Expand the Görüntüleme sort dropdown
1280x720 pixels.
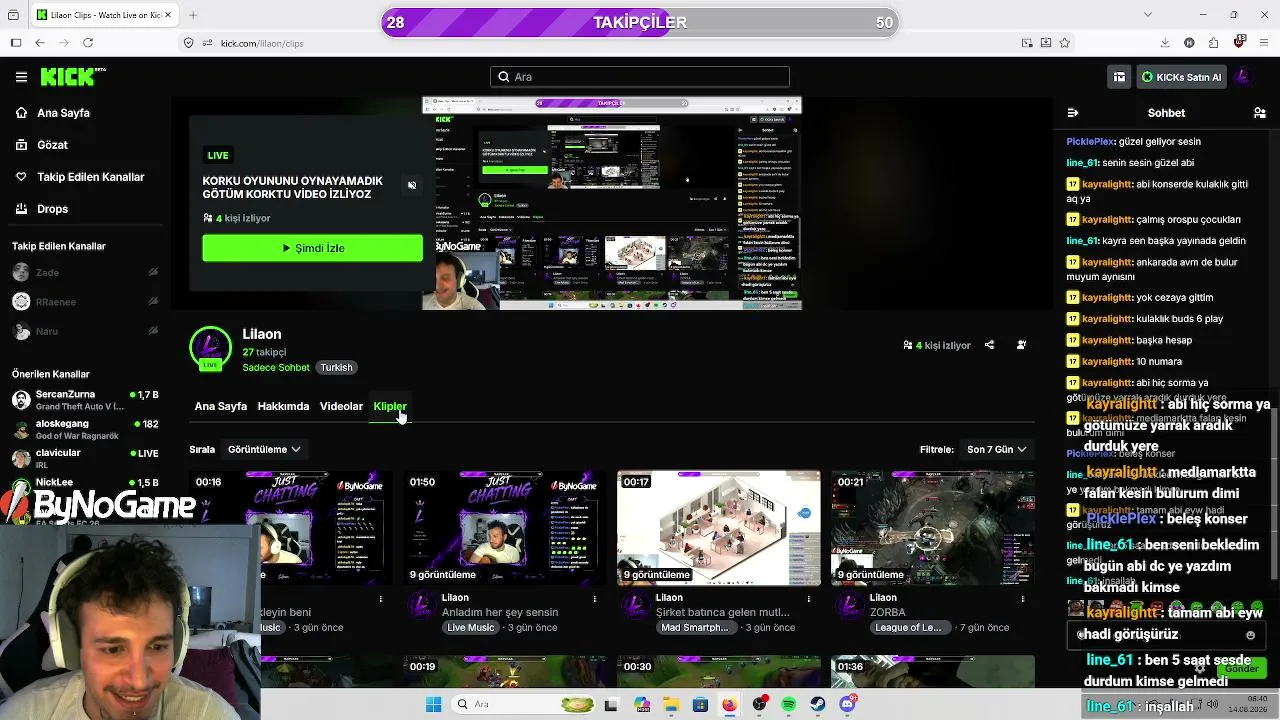coord(264,450)
